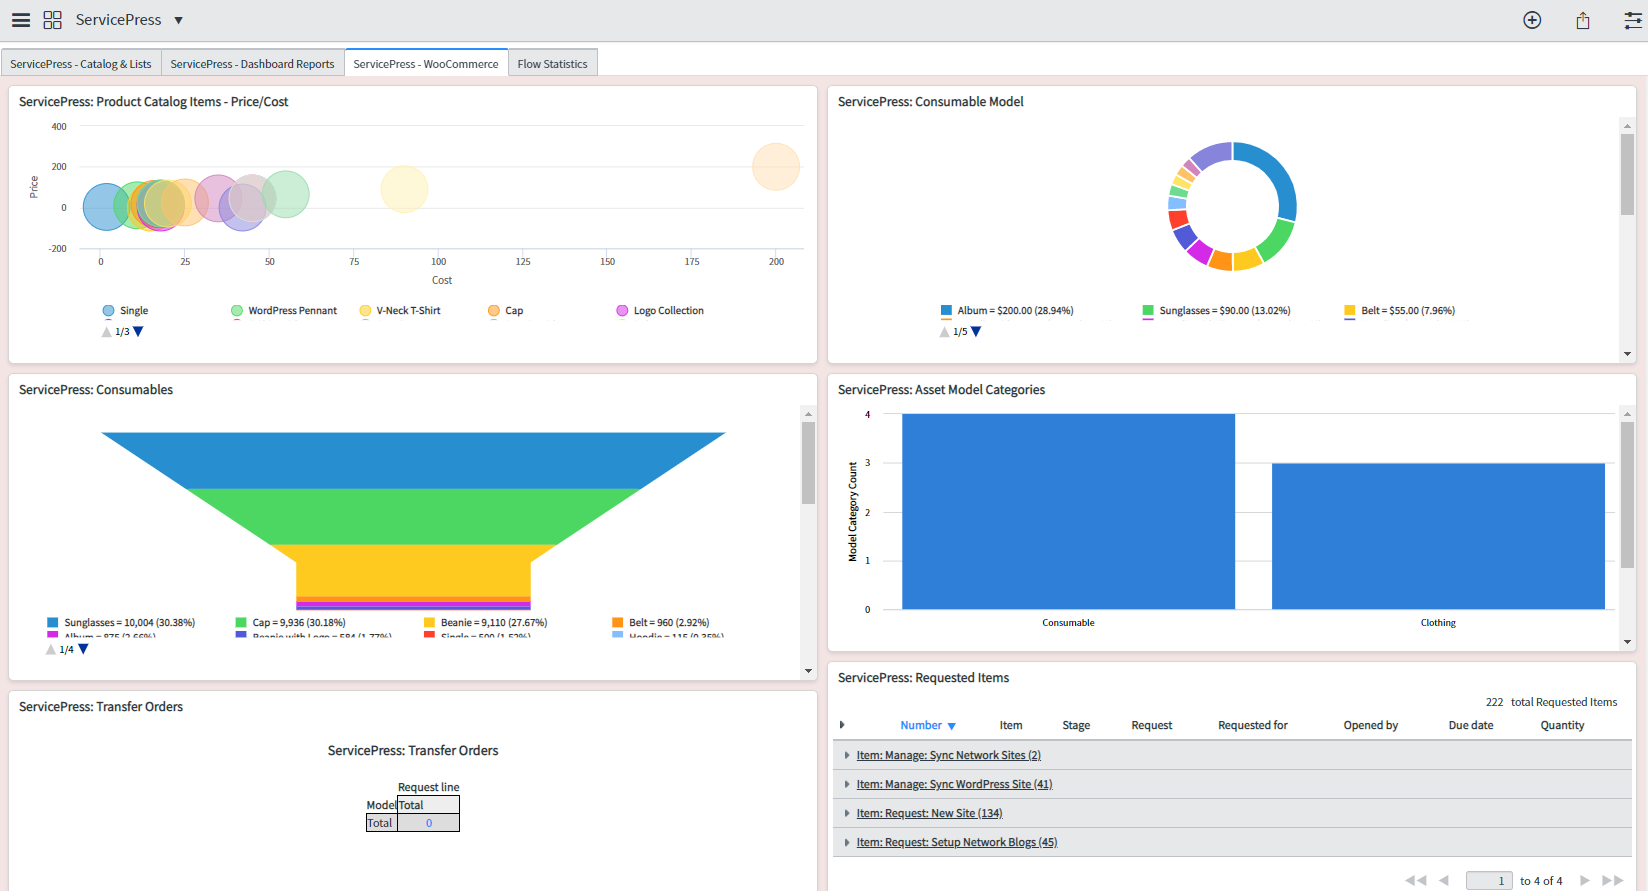The height and width of the screenshot is (891, 1648).
Task: Toggle the Single series legend item
Action: click(125, 311)
